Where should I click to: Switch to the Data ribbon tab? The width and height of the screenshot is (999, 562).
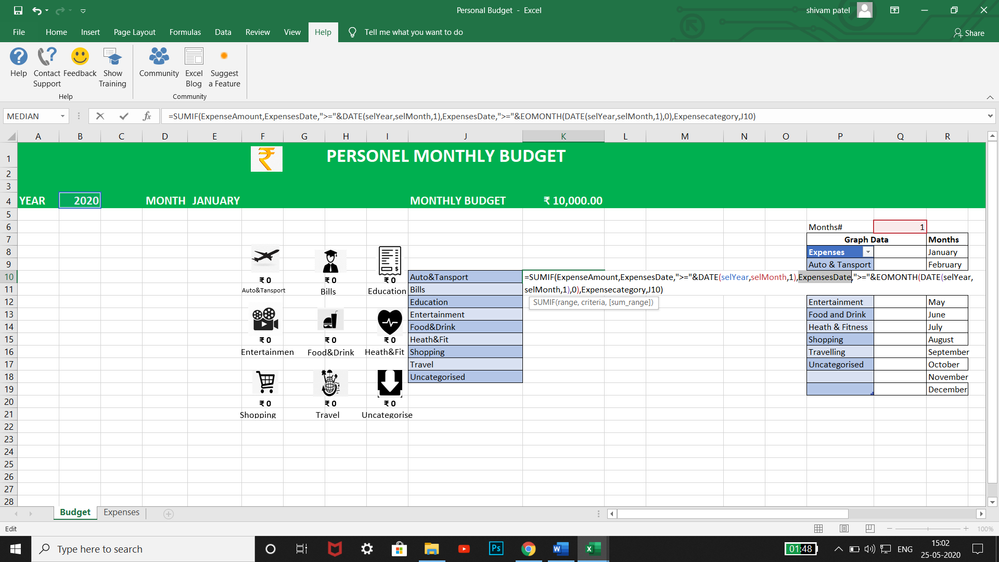(x=223, y=32)
